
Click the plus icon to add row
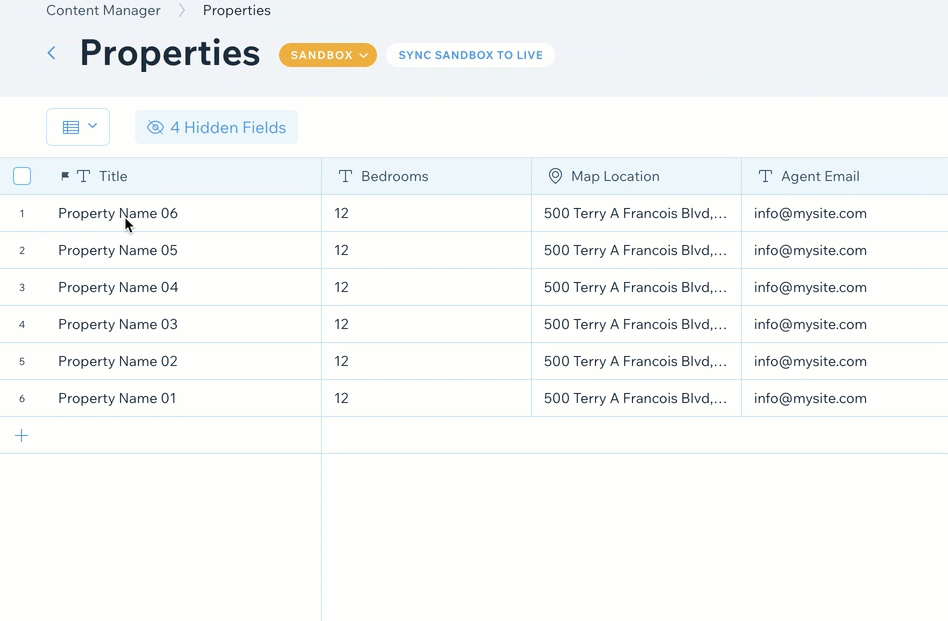tap(22, 436)
